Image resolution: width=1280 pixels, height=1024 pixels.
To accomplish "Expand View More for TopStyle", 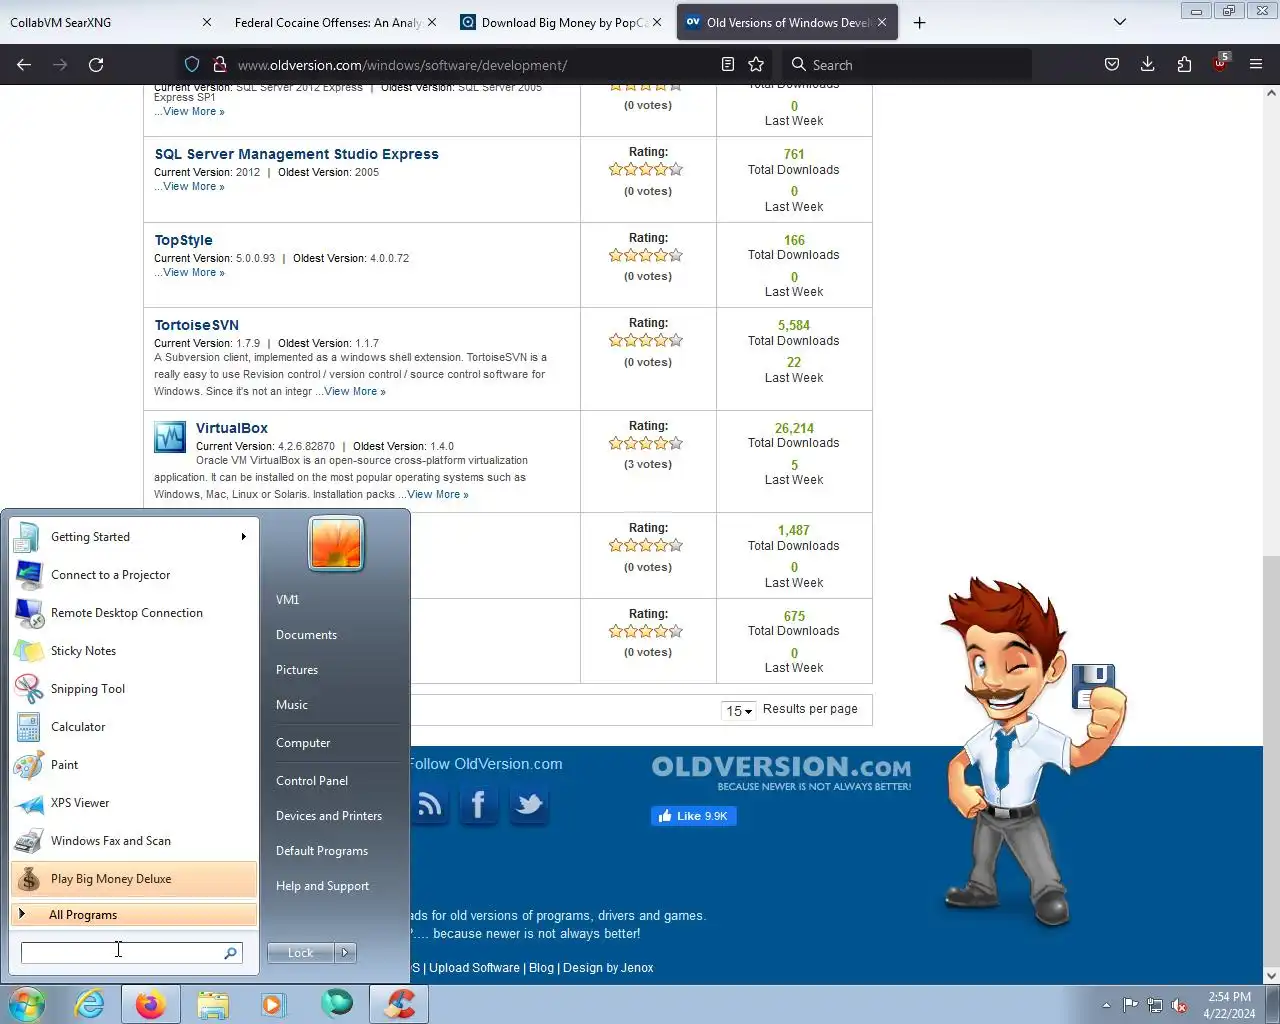I will pos(194,273).
